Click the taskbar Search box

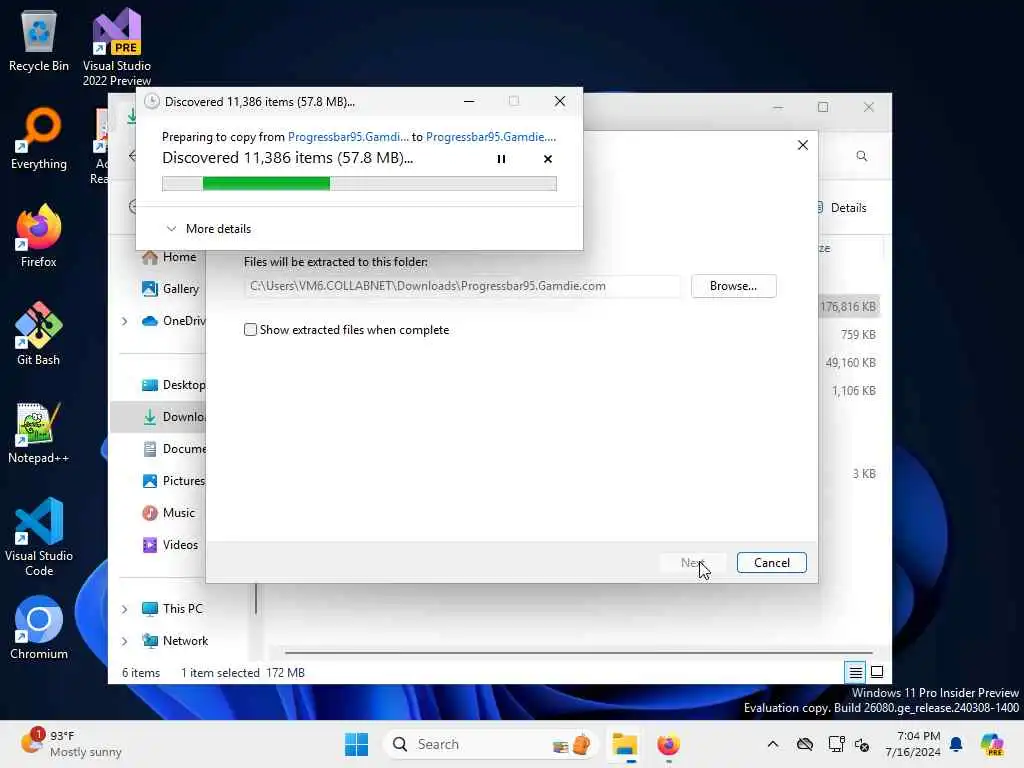click(x=490, y=744)
